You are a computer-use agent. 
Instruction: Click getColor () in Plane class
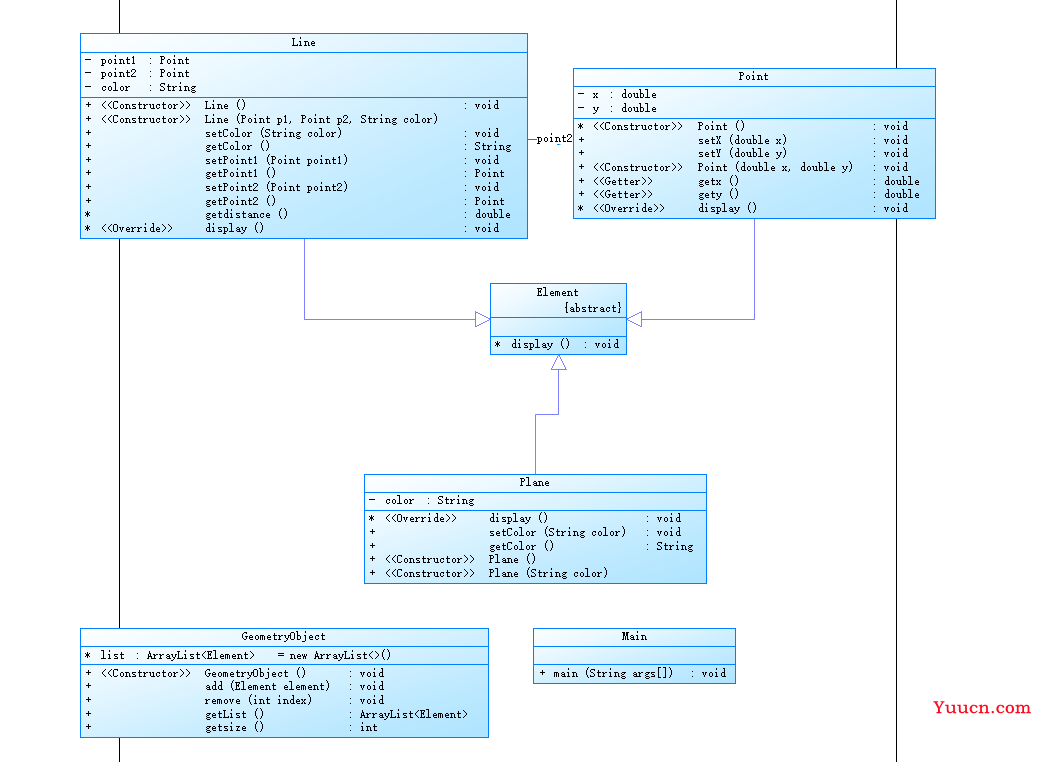coord(521,547)
